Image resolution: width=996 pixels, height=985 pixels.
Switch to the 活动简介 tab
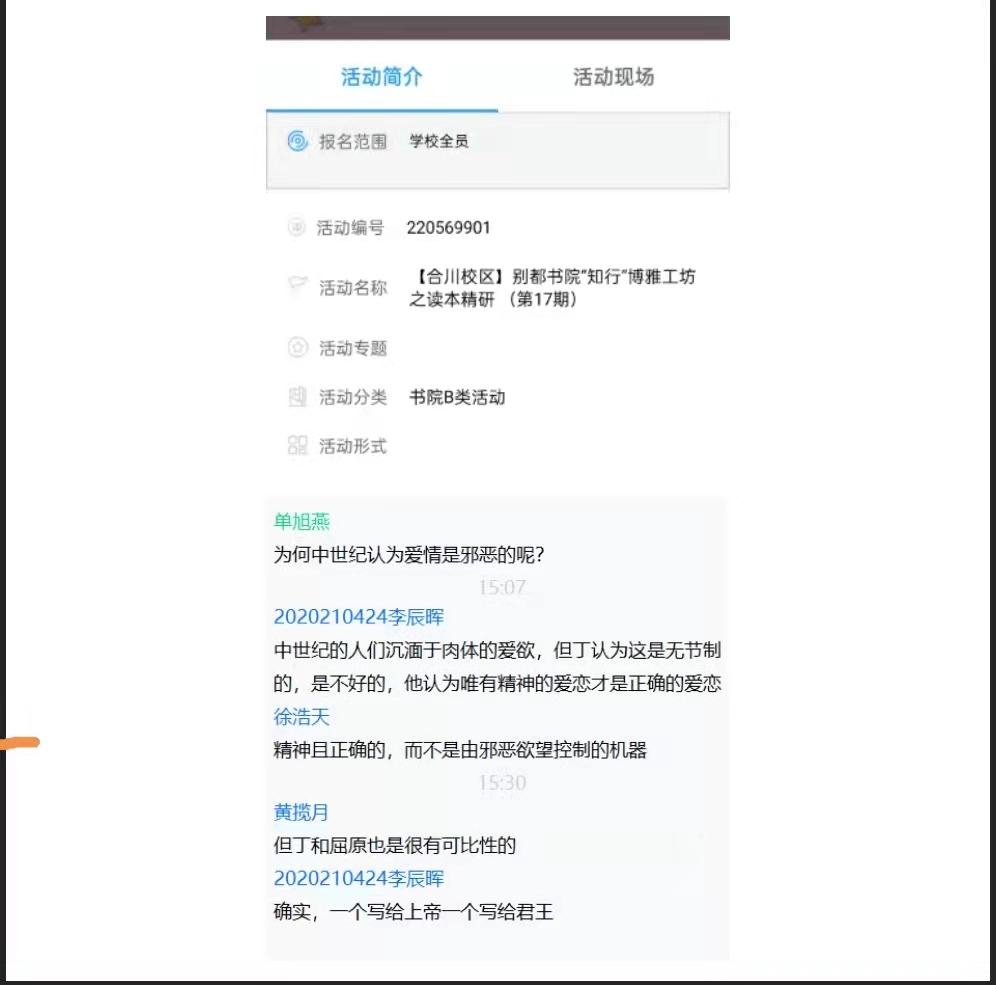[381, 77]
